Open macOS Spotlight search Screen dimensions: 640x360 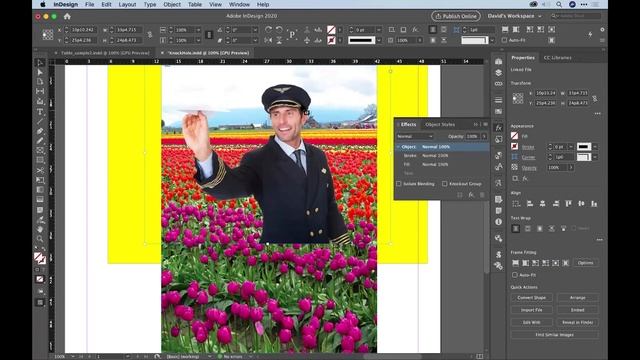tap(559, 4)
